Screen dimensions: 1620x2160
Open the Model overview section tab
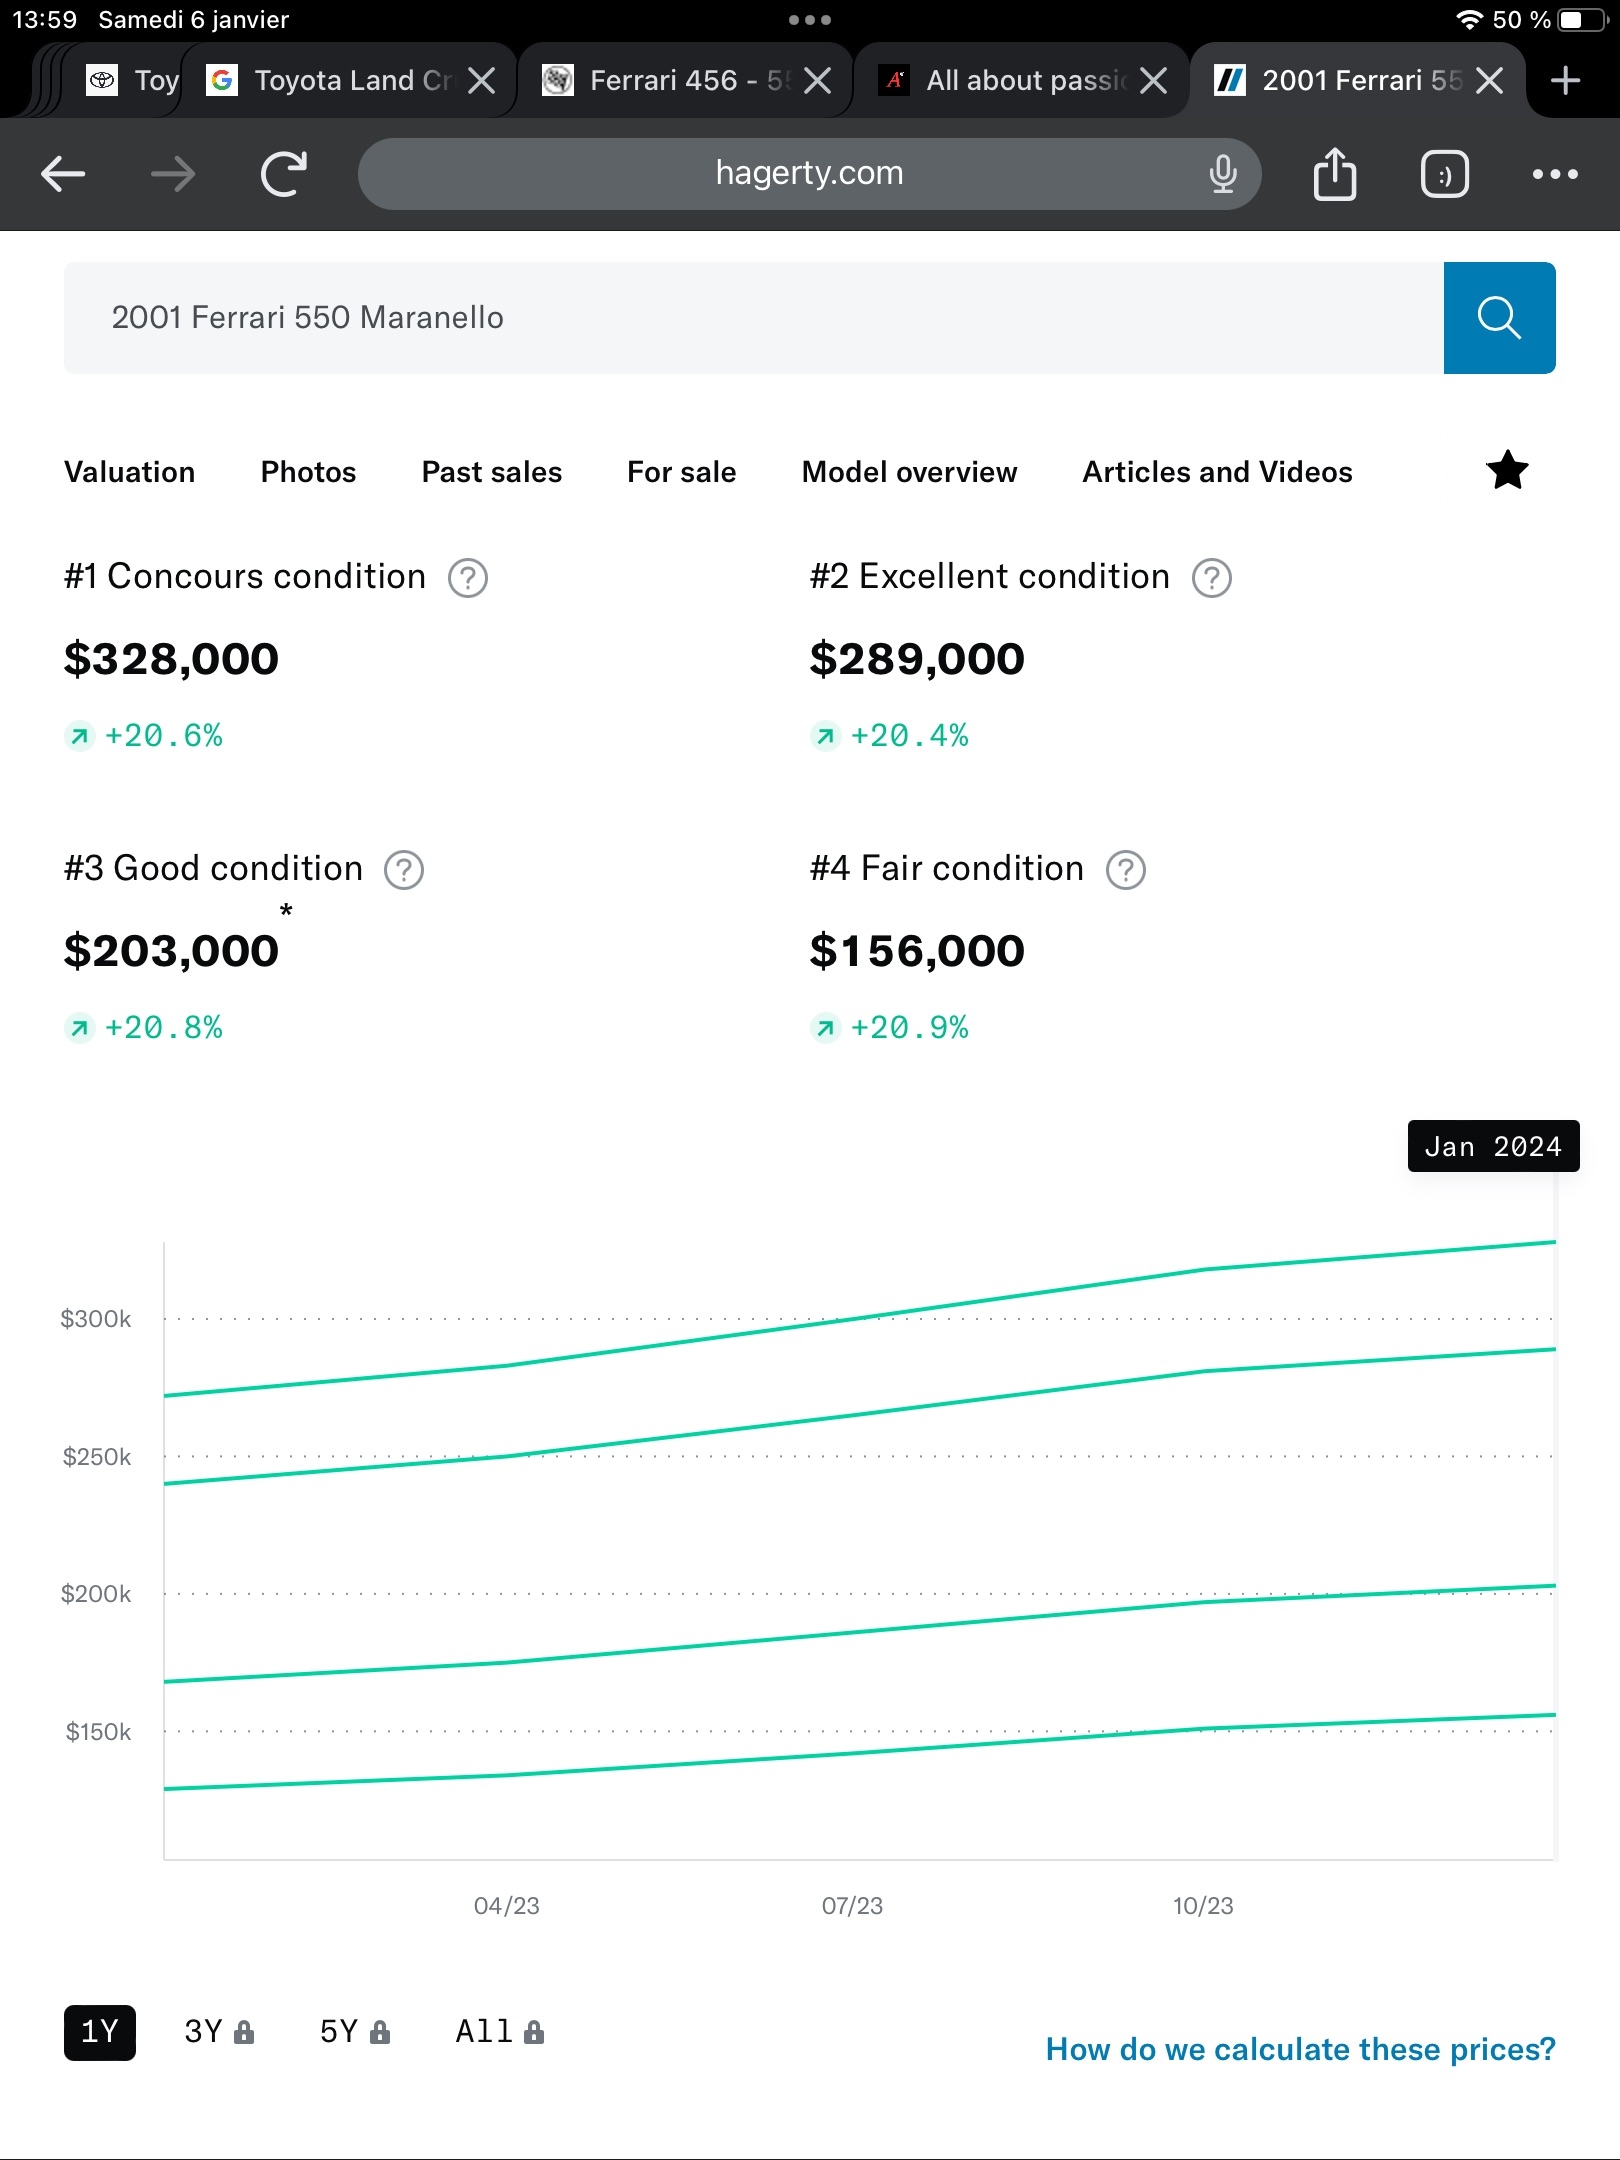pyautogui.click(x=910, y=472)
